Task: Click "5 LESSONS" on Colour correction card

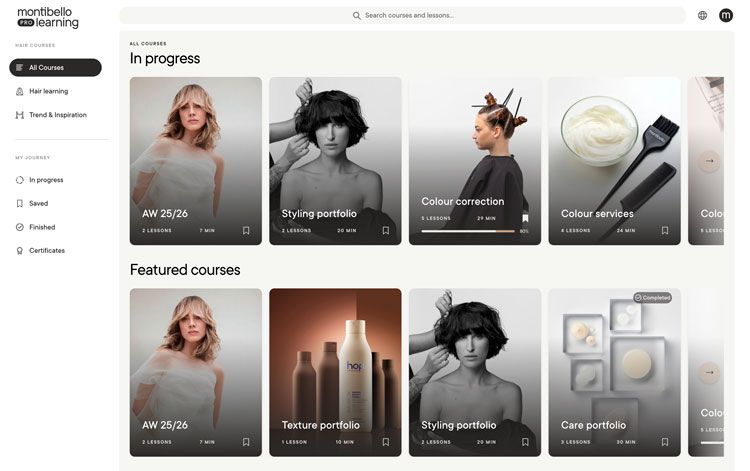Action: [x=436, y=218]
